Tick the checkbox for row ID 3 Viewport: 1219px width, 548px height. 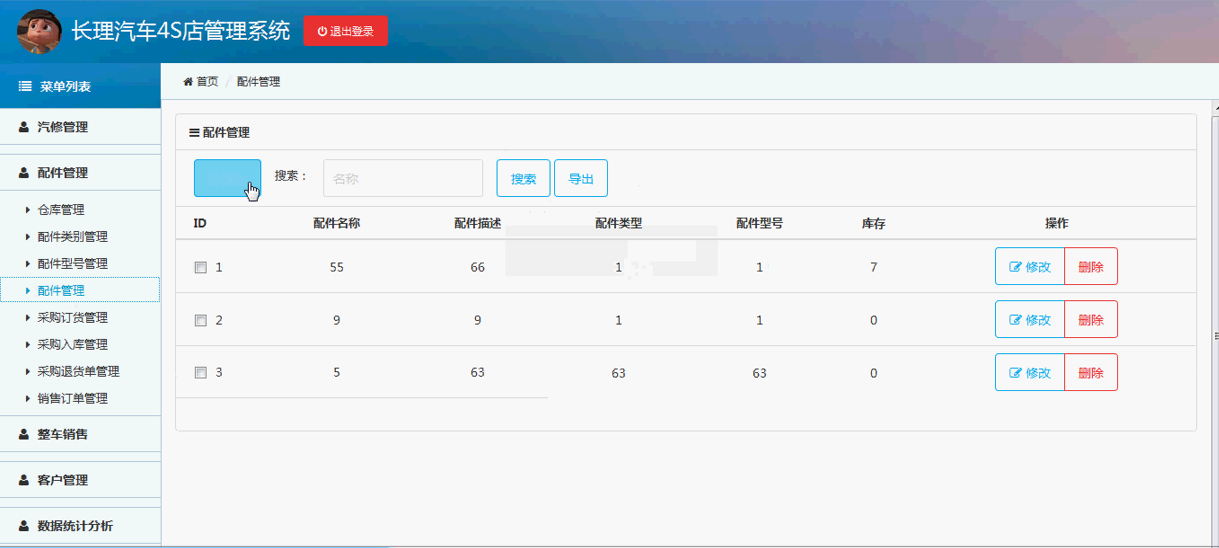(x=200, y=372)
